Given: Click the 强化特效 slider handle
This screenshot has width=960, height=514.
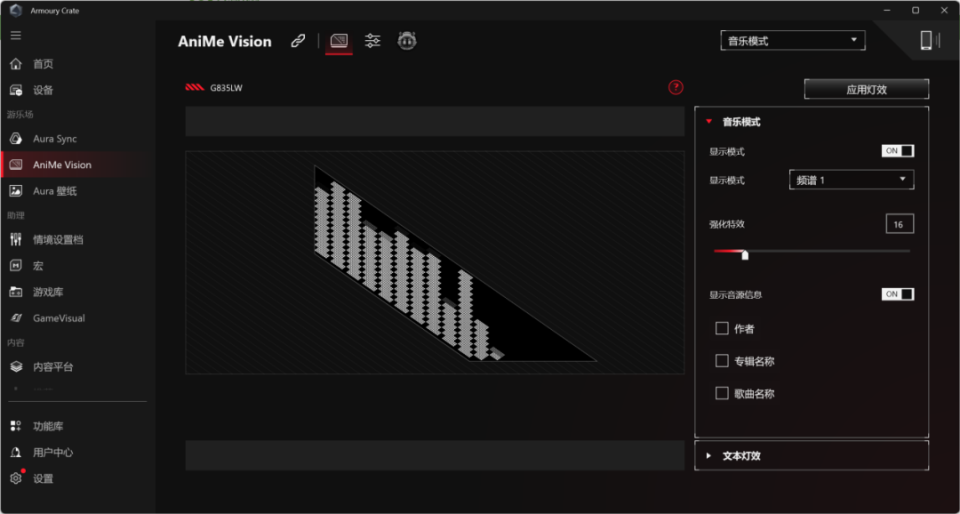Looking at the screenshot, I should click(745, 255).
